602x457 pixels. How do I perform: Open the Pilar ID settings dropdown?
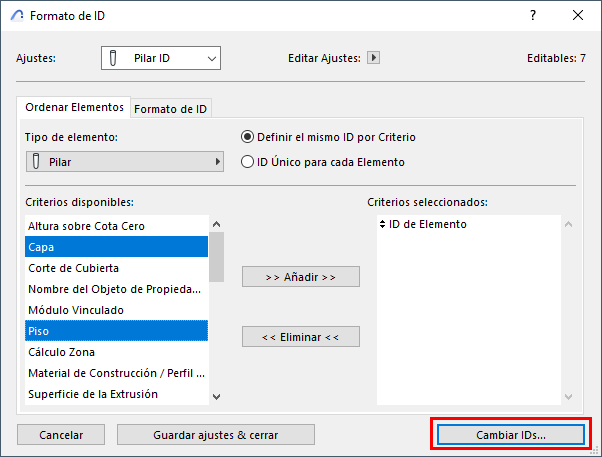click(160, 58)
